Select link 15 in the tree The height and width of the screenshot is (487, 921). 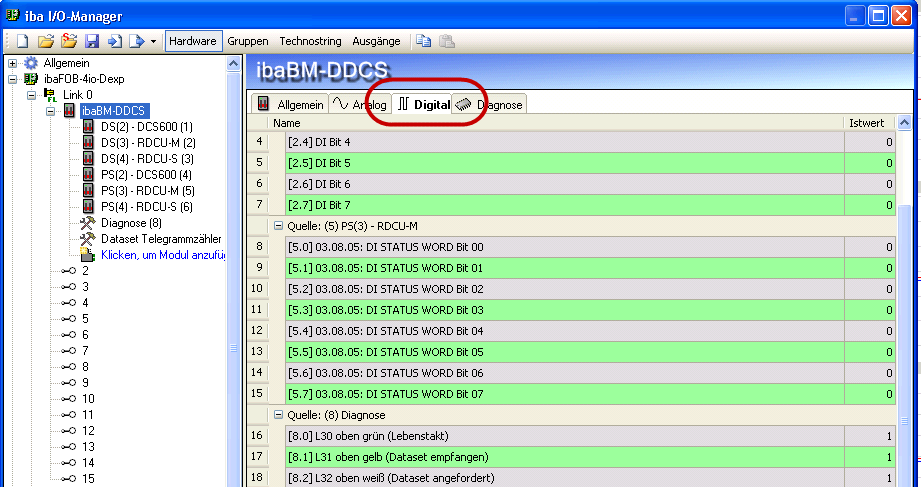pyautogui.click(x=88, y=479)
